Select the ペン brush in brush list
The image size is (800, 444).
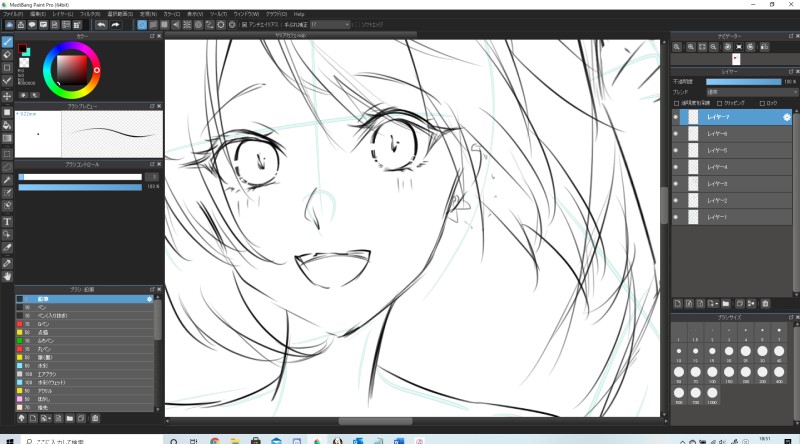point(84,308)
